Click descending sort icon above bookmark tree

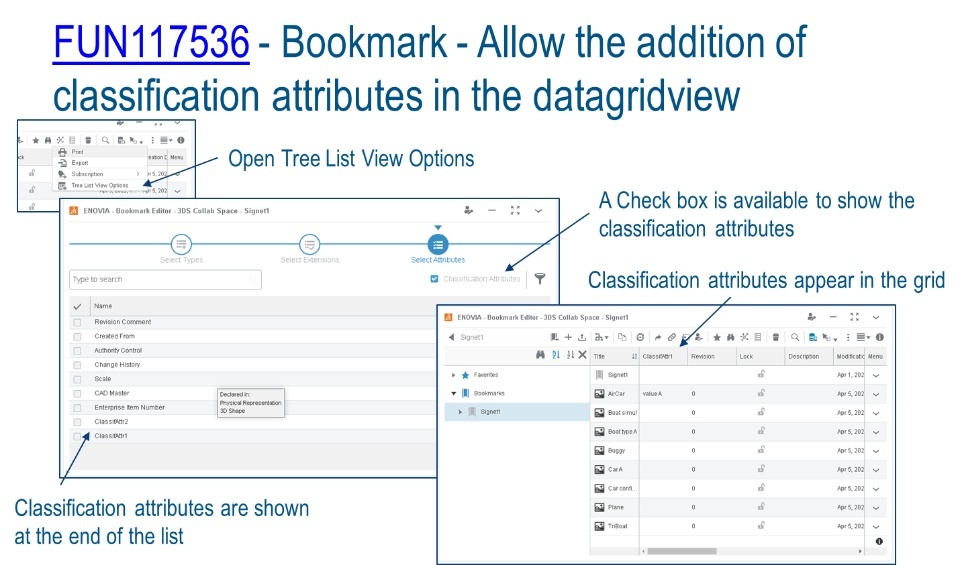(571, 354)
